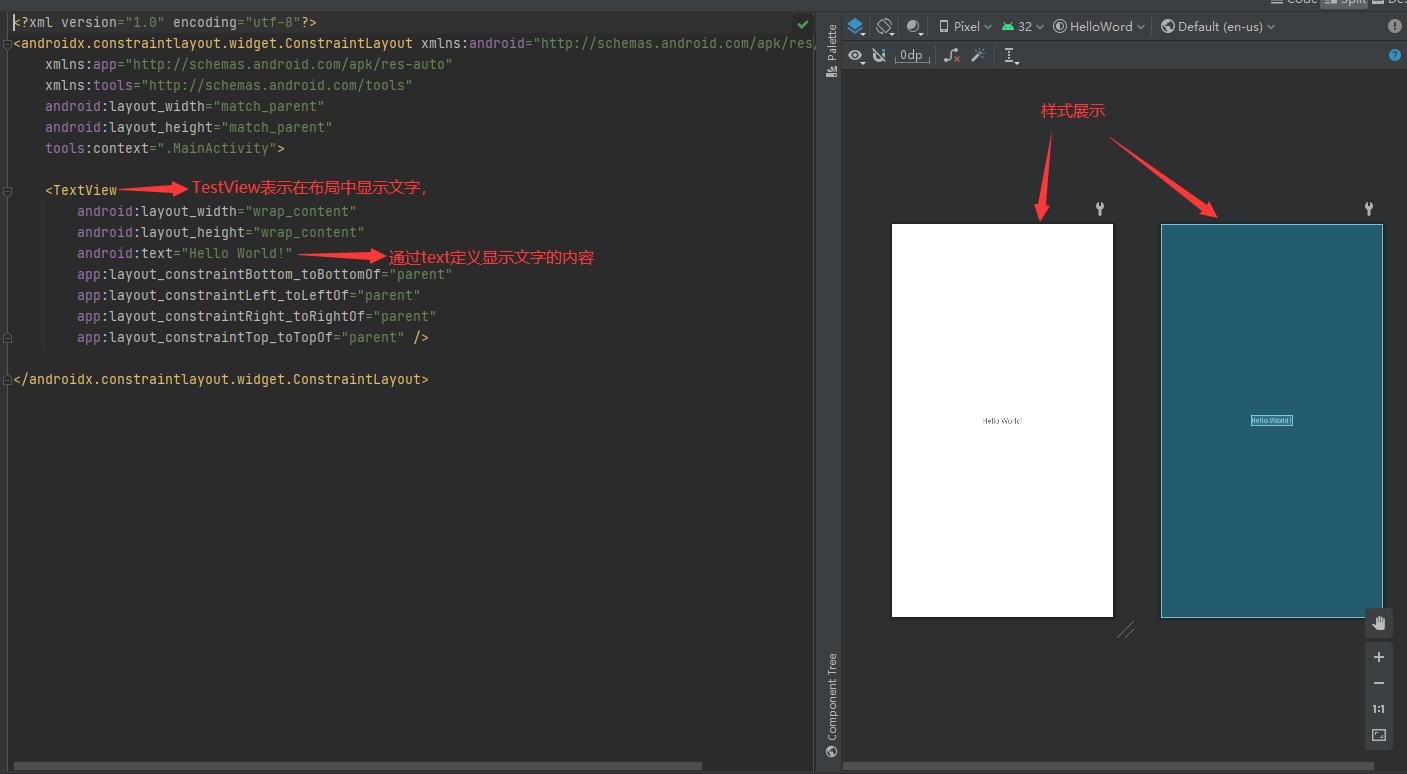This screenshot has height=774, width=1407.
Task: Click the layout_constraintRight_toRightOf attribute line
Action: click(257, 316)
